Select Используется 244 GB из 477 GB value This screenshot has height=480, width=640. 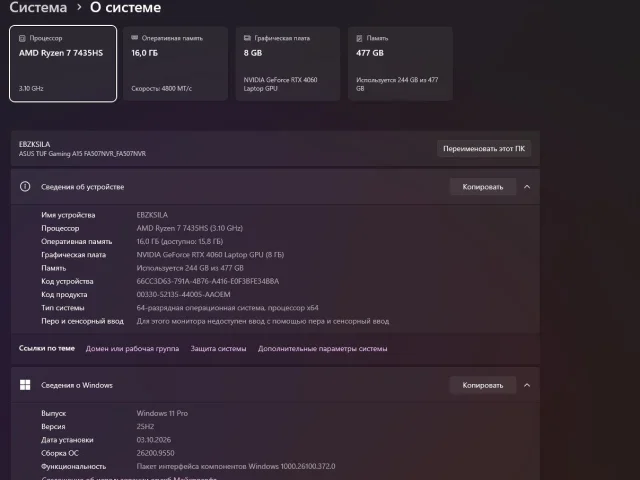coord(190,268)
